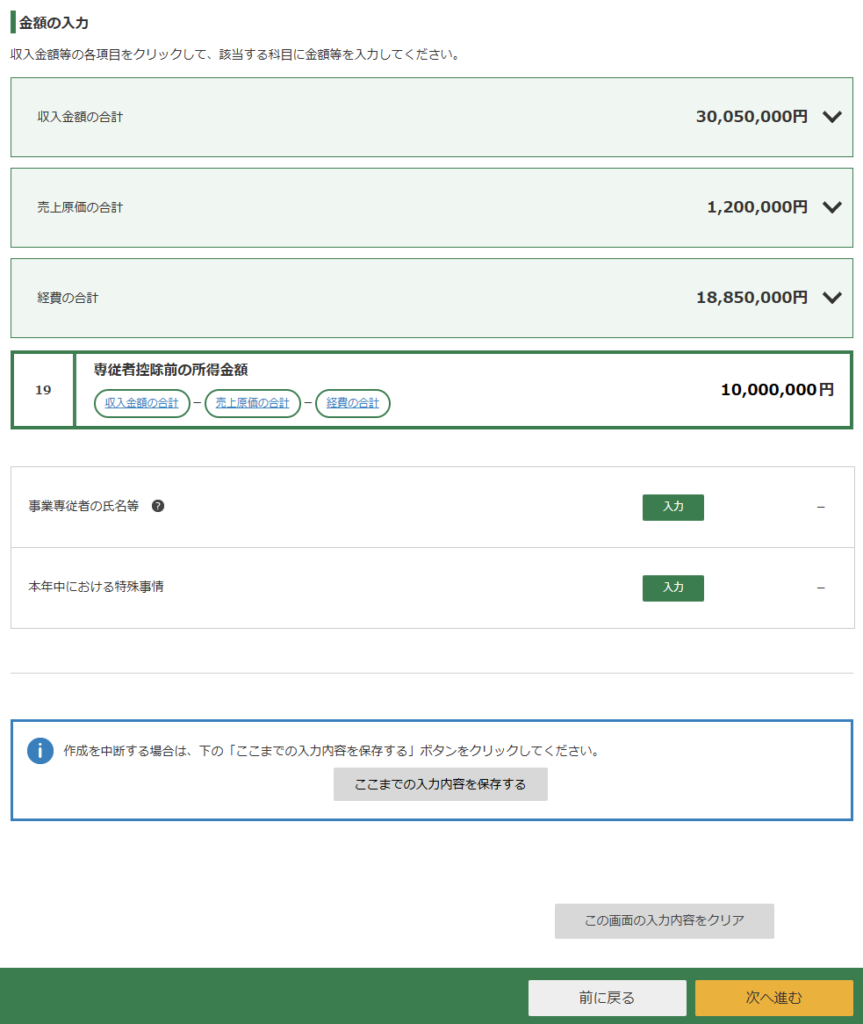The image size is (863, 1024).
Task: Click the blue info icon in notice box
Action: tap(40, 751)
